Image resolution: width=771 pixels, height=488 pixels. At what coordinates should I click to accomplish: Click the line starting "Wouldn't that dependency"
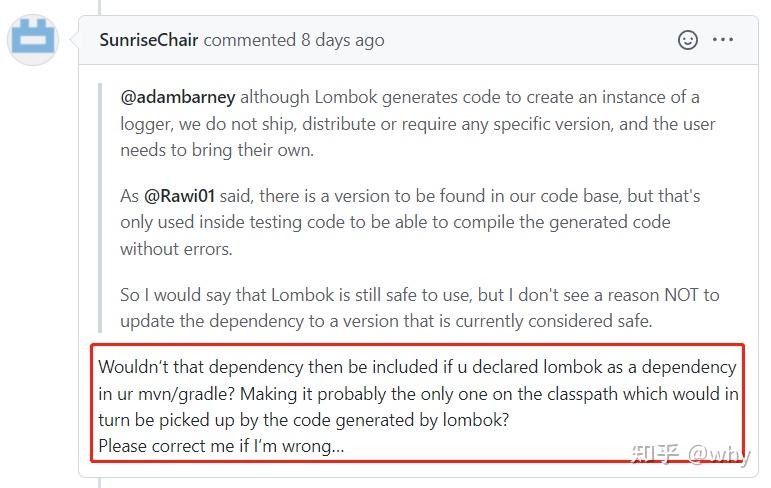417,367
